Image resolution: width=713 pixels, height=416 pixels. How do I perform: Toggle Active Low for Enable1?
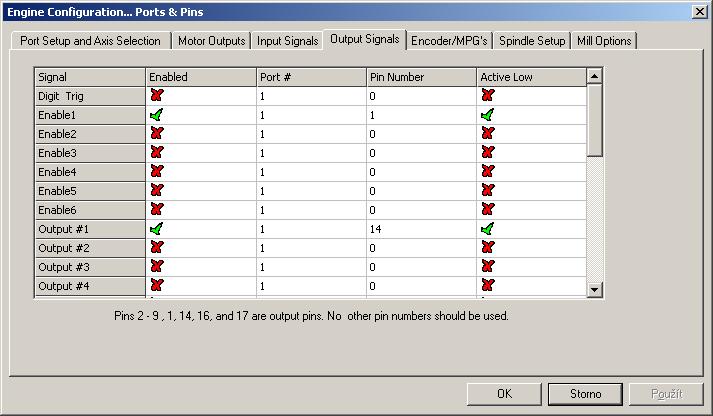487,115
